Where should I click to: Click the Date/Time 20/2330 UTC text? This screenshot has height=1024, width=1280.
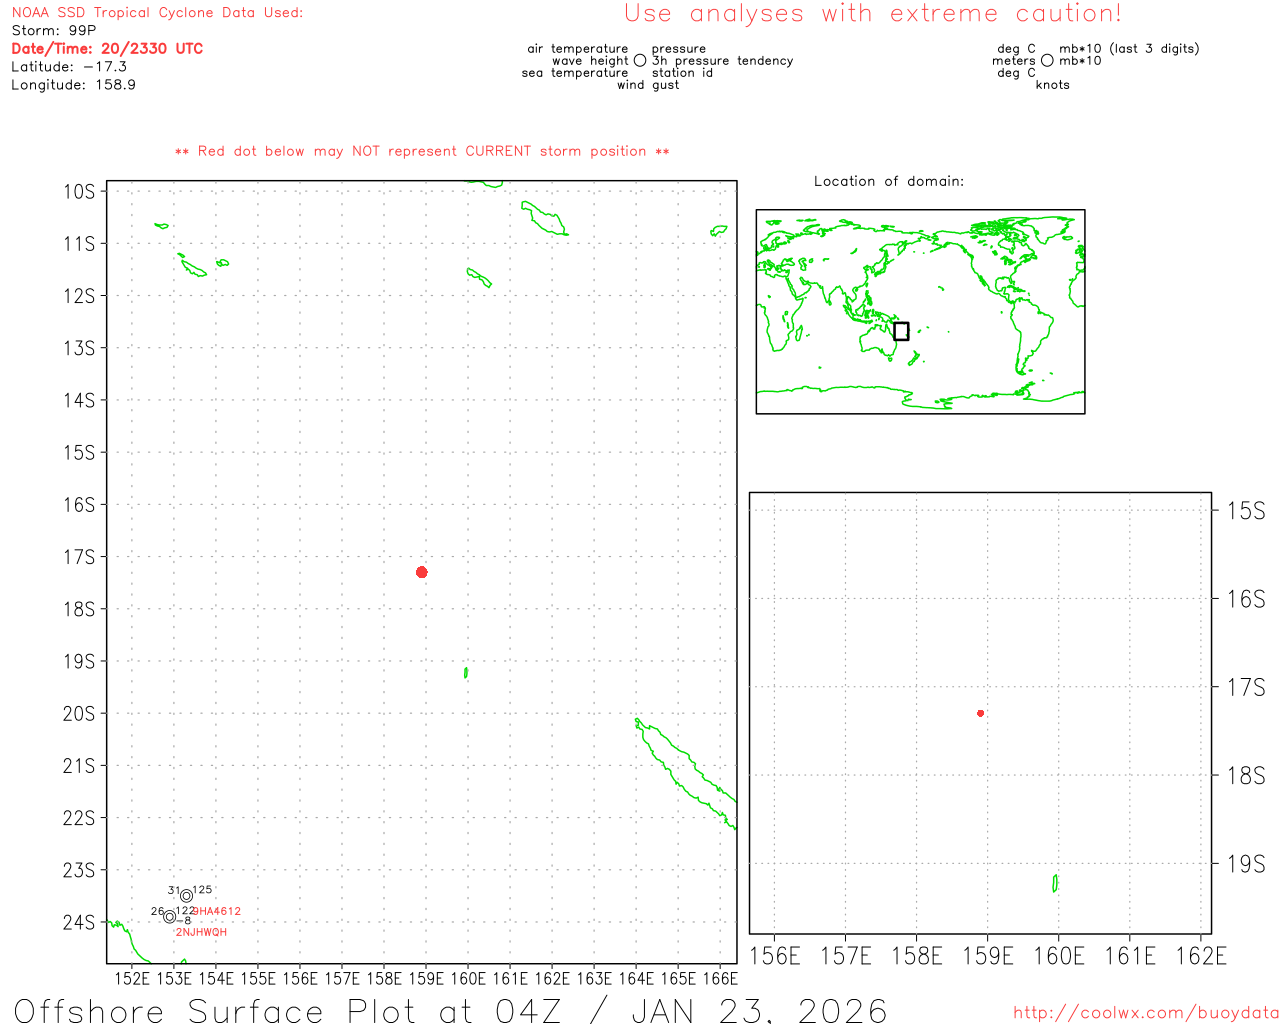point(107,49)
